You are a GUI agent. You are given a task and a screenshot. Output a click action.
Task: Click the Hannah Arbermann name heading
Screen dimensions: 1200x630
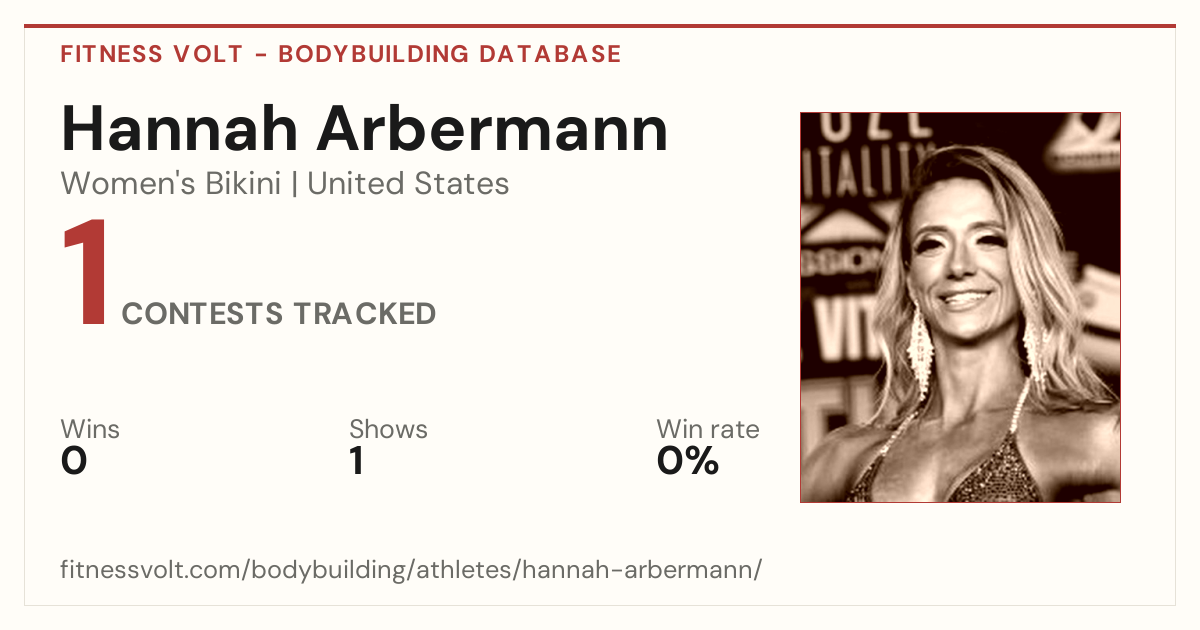[x=365, y=129]
